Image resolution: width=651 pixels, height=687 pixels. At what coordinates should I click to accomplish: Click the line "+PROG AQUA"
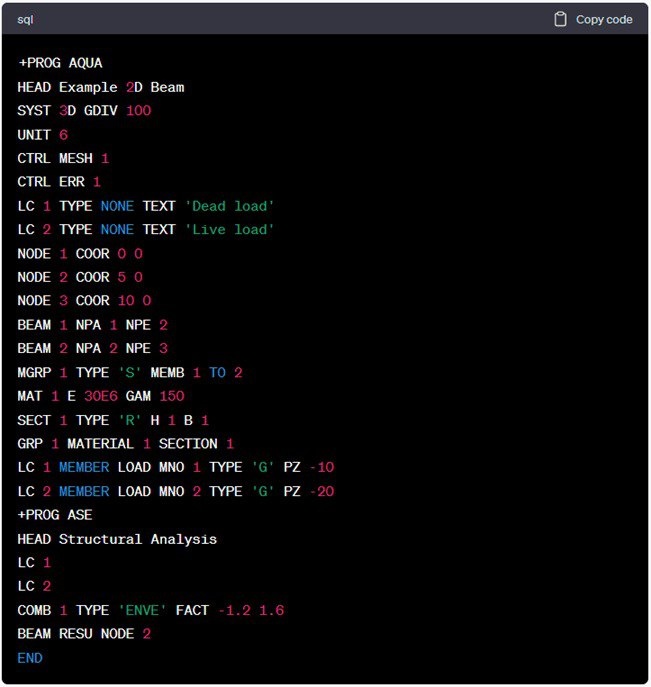click(x=60, y=63)
